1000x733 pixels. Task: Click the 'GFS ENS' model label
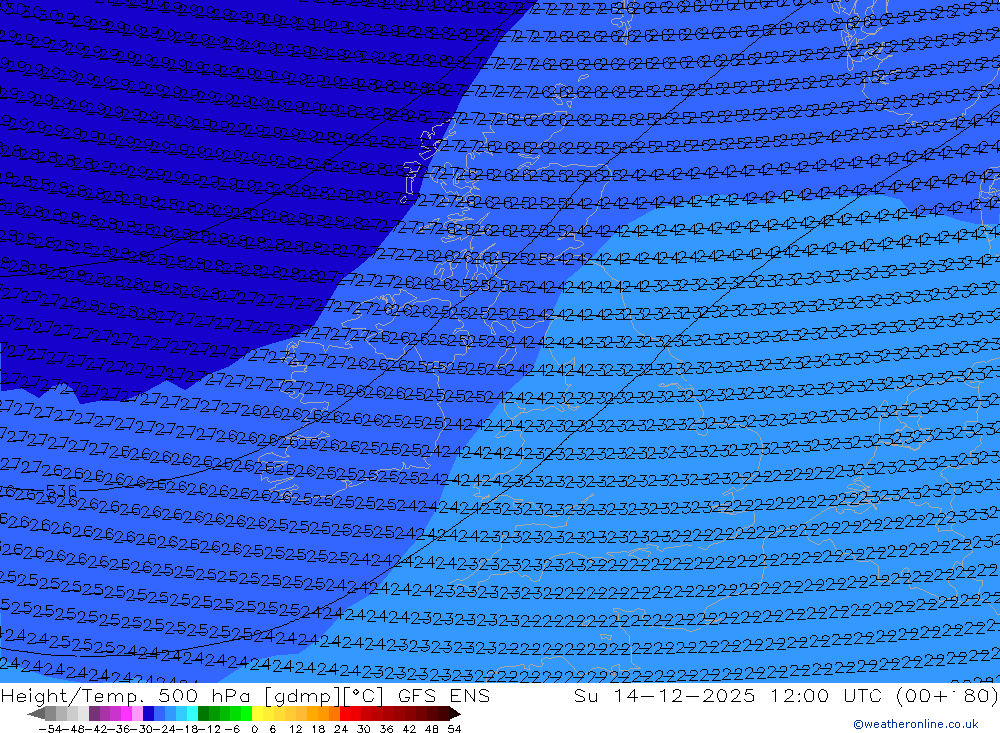pyautogui.click(x=444, y=695)
